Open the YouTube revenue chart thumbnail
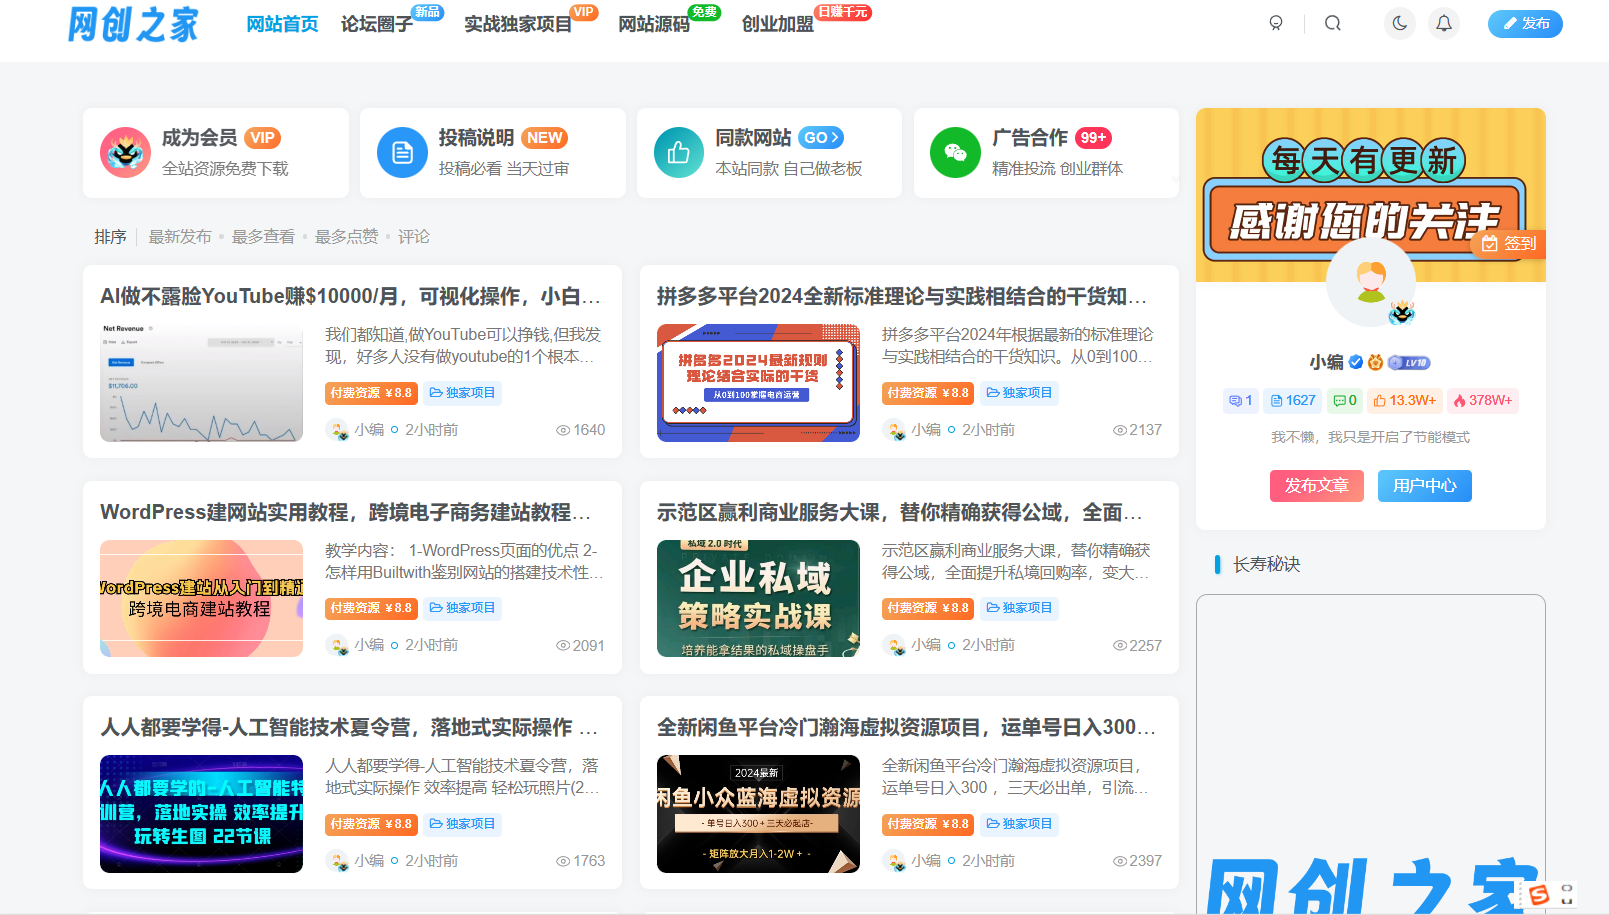 201,383
